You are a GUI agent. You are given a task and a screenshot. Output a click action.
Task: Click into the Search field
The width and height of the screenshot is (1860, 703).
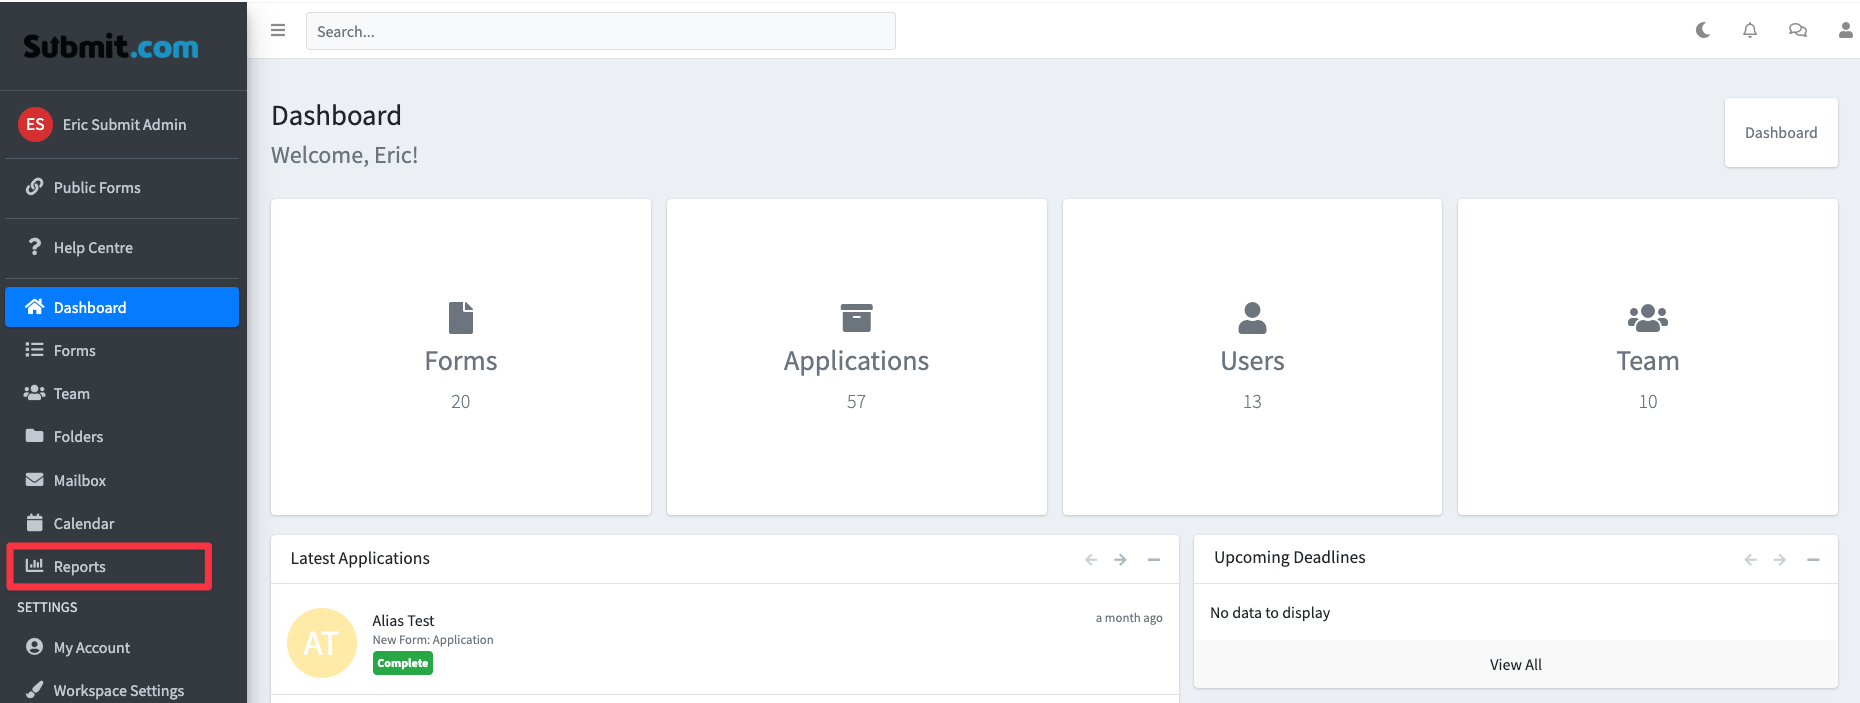point(600,32)
